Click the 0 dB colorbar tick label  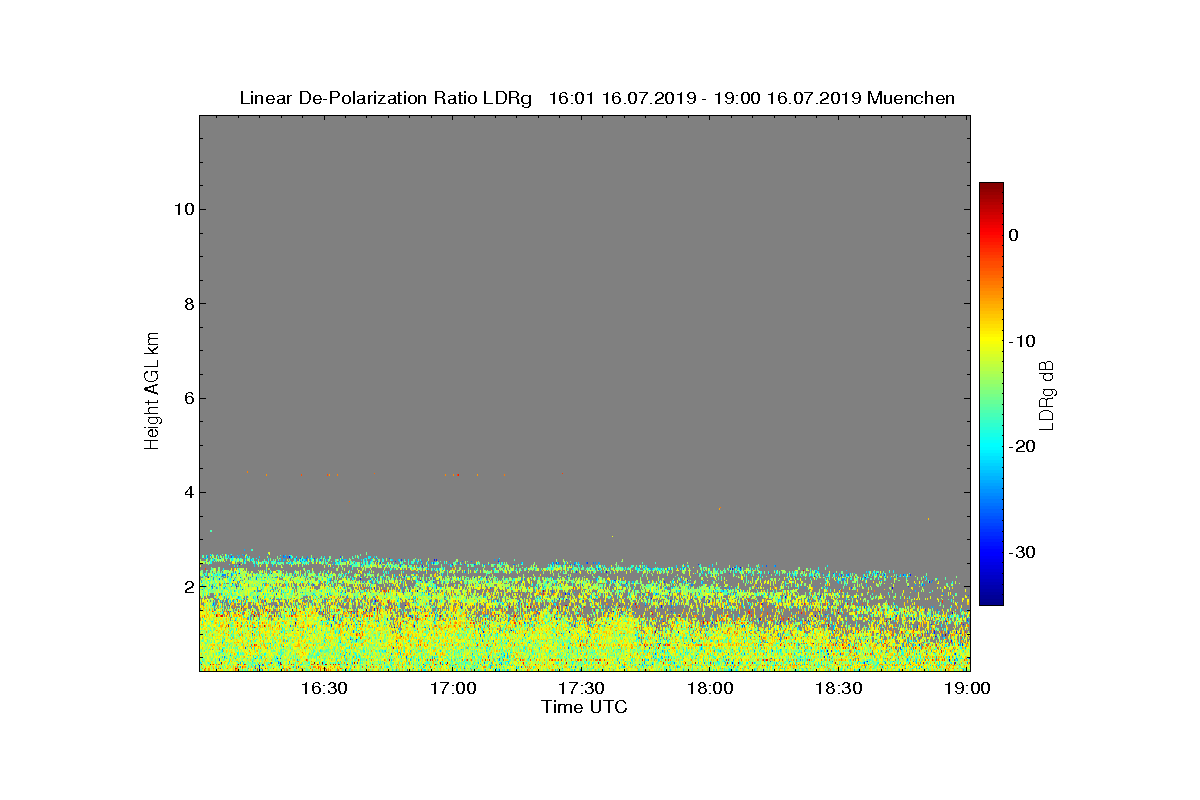click(x=1013, y=235)
